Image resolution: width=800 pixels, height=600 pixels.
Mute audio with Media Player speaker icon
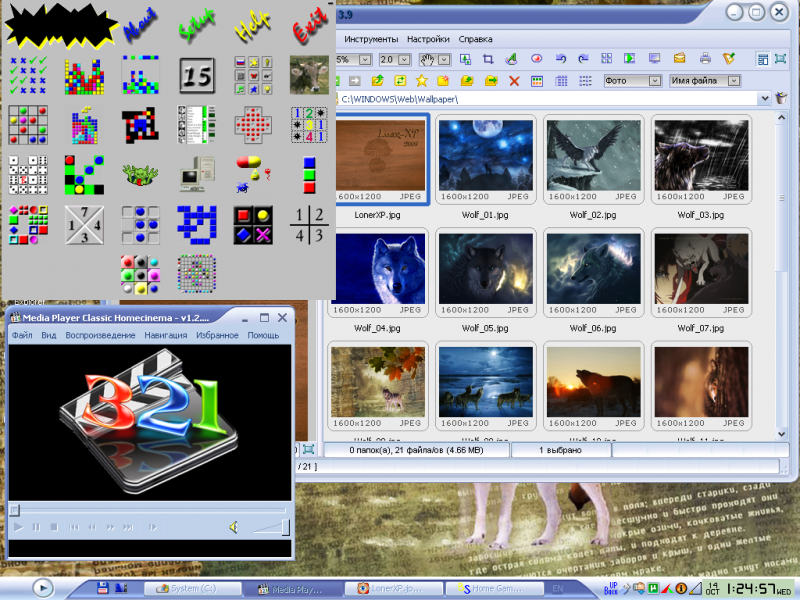pos(233,527)
